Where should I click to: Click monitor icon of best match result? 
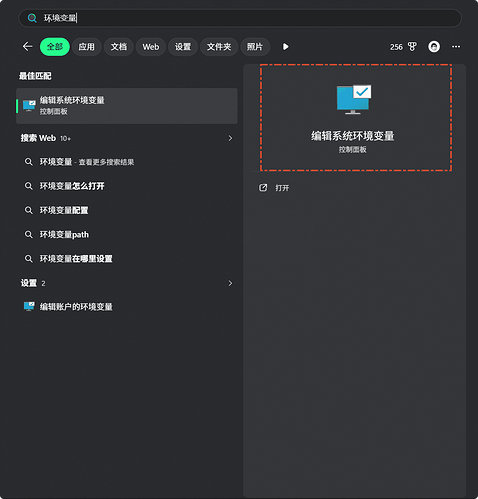(x=29, y=106)
